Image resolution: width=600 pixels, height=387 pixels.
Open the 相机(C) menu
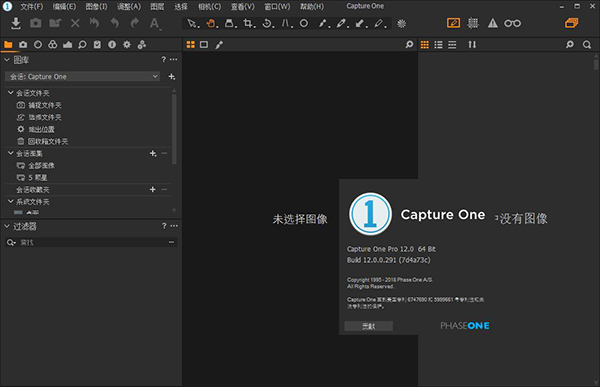coord(209,7)
